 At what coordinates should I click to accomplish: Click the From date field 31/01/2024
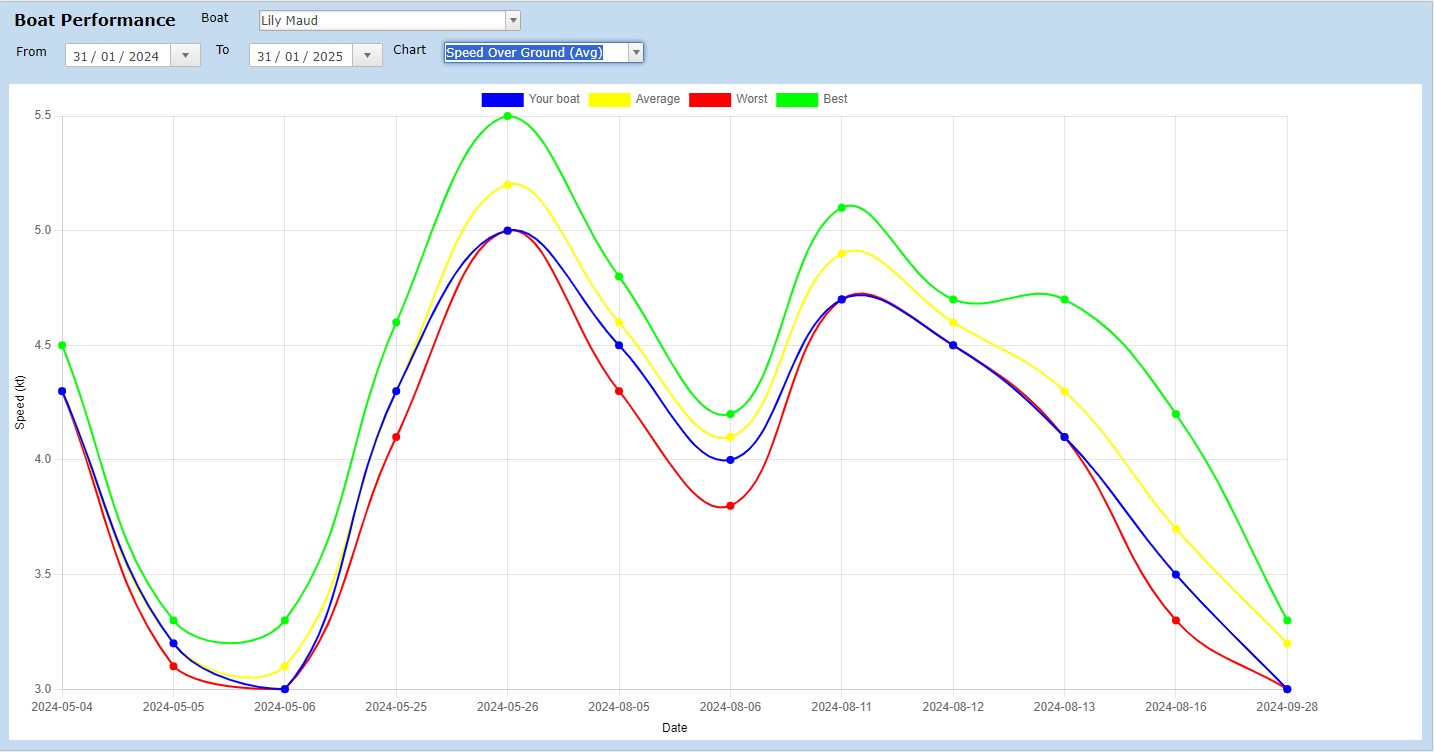(x=118, y=56)
